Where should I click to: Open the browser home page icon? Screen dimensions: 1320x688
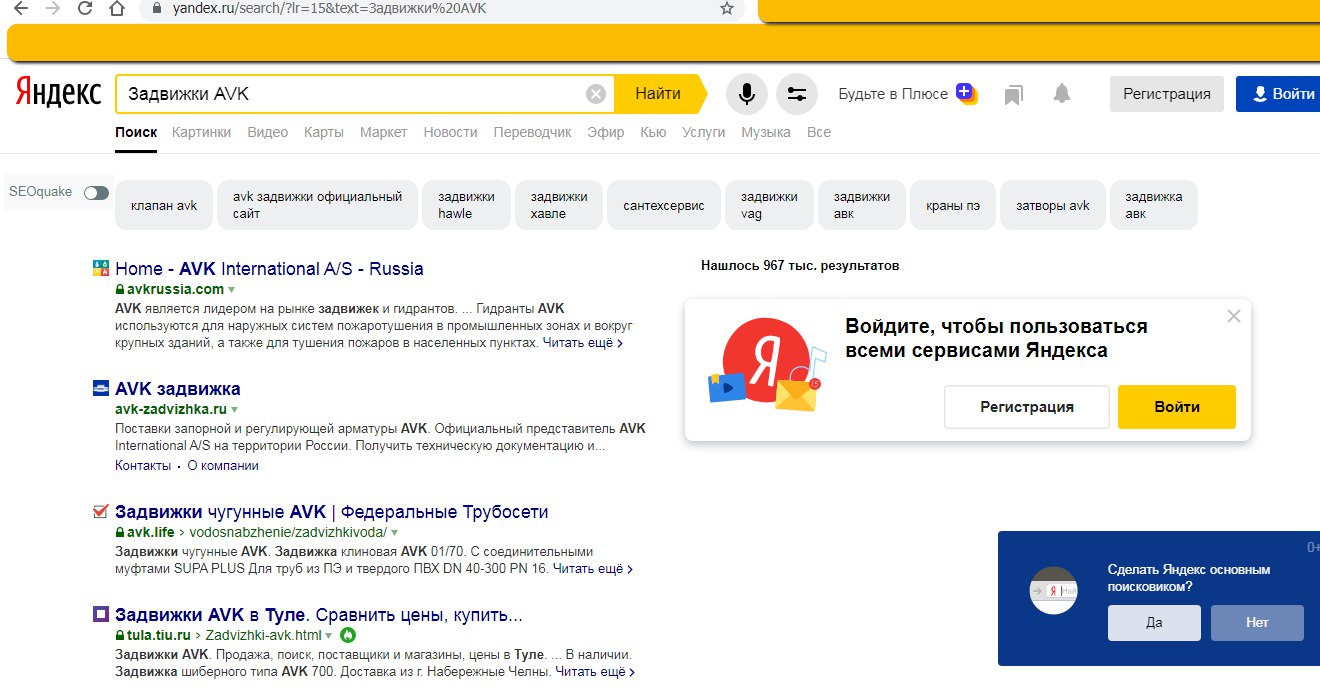[x=117, y=8]
